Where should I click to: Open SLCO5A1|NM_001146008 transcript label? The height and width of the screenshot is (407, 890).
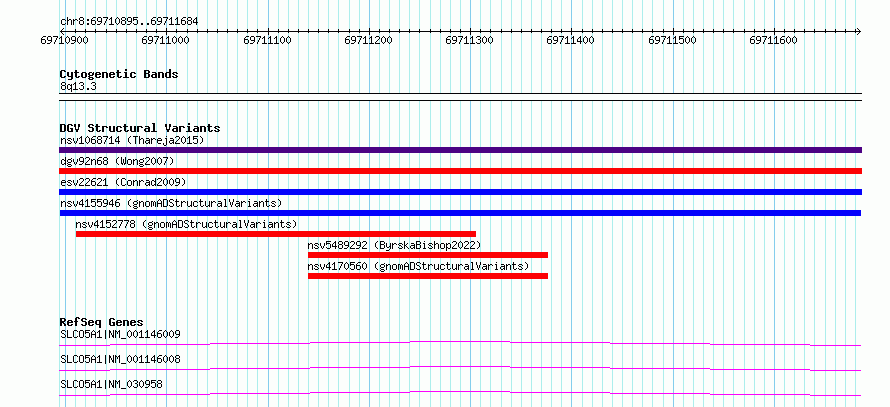pyautogui.click(x=120, y=359)
